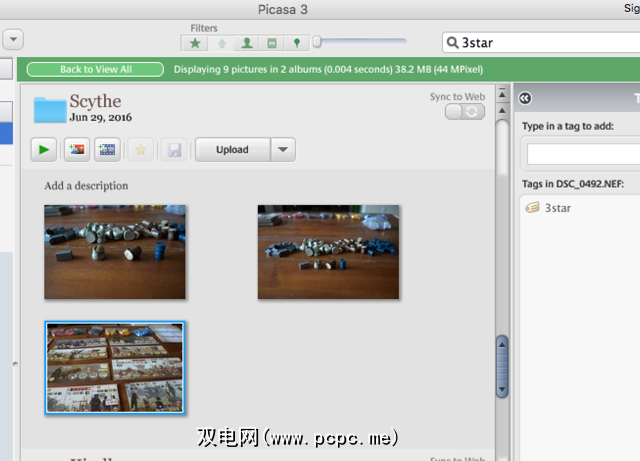Toggle the starred photos filter
The width and height of the screenshot is (640, 461).
pyautogui.click(x=195, y=43)
